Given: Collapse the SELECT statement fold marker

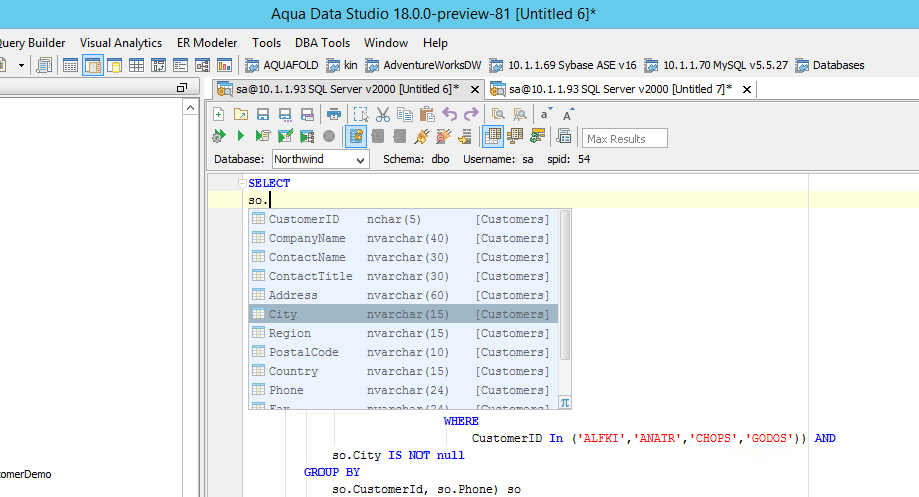Looking at the screenshot, I should [242, 183].
